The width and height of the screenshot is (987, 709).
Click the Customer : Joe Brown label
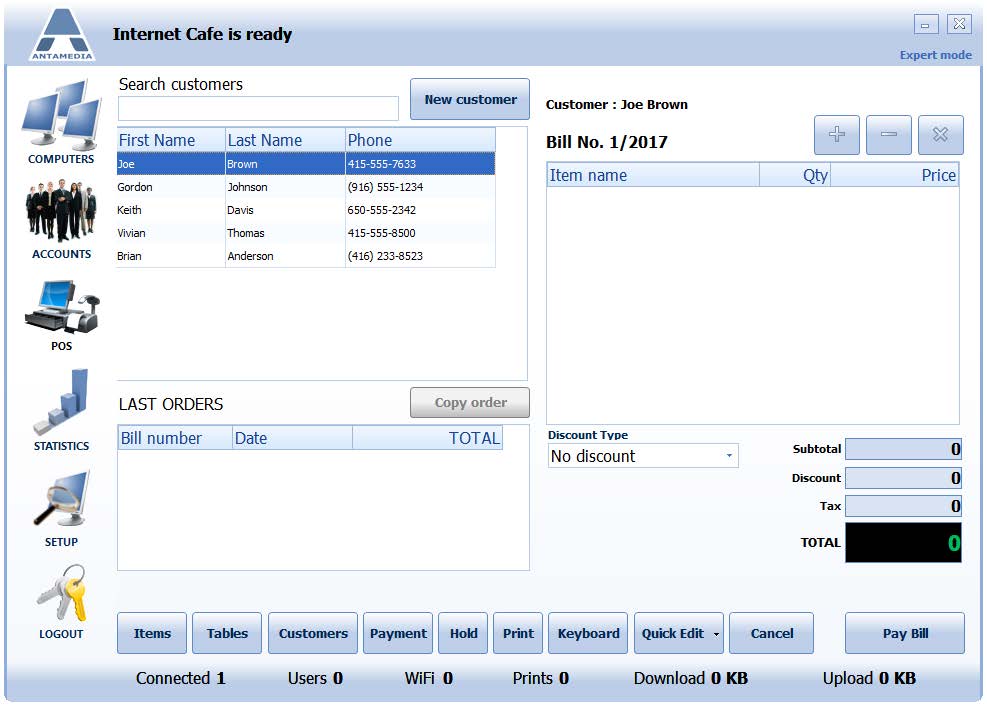(x=617, y=105)
